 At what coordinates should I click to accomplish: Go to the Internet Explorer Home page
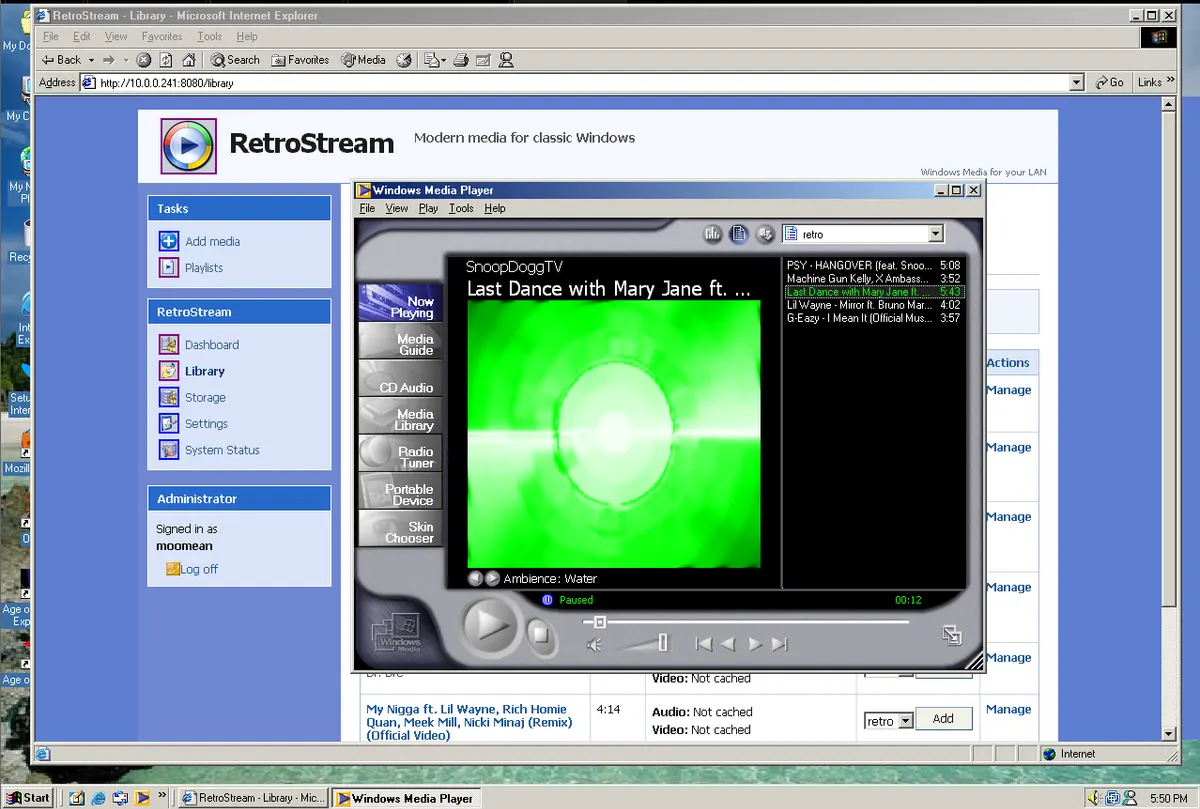pos(189,60)
